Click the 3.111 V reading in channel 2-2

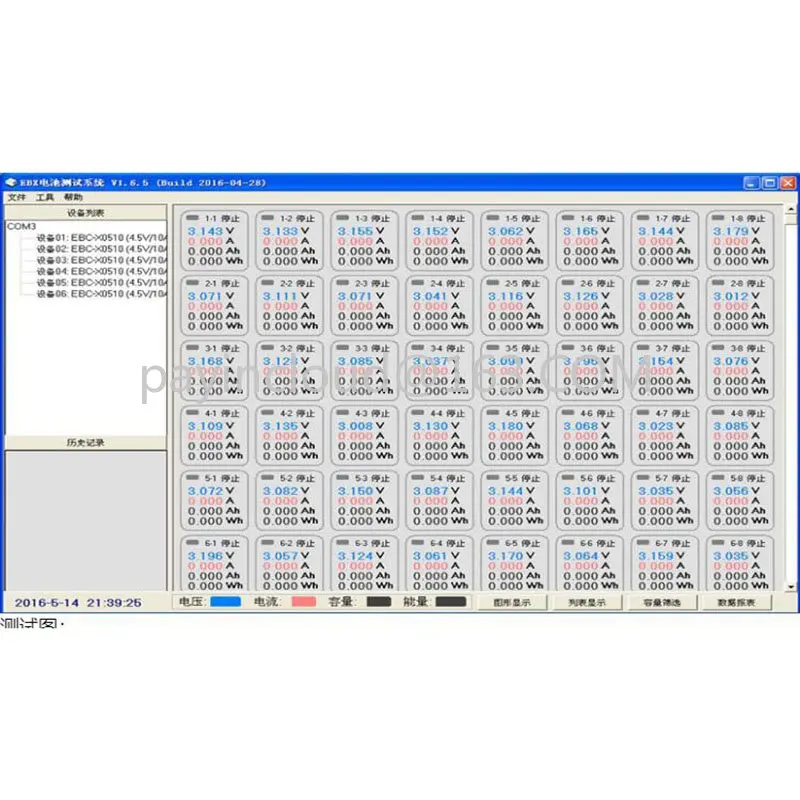[x=286, y=296]
